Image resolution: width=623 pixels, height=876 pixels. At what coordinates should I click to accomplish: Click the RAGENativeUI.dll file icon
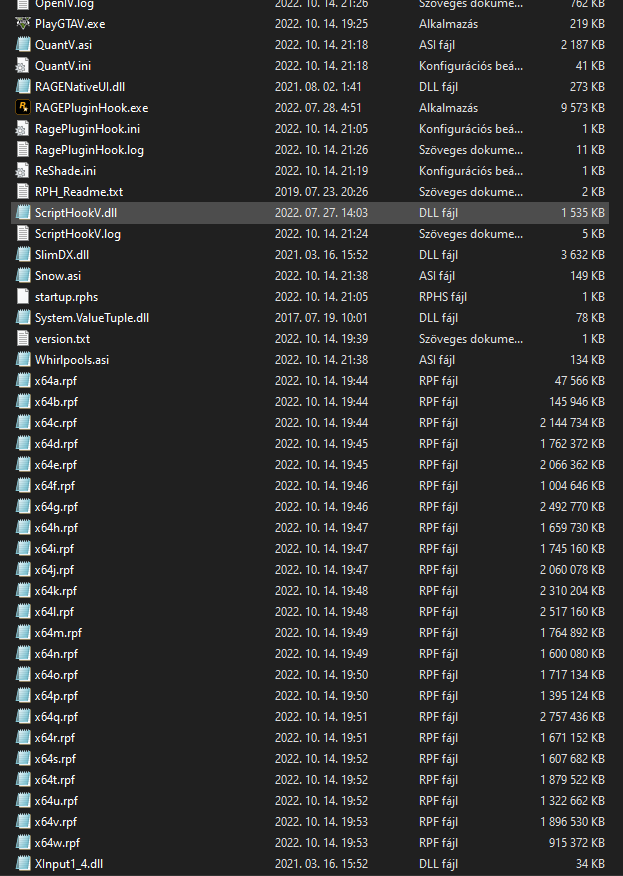click(23, 87)
